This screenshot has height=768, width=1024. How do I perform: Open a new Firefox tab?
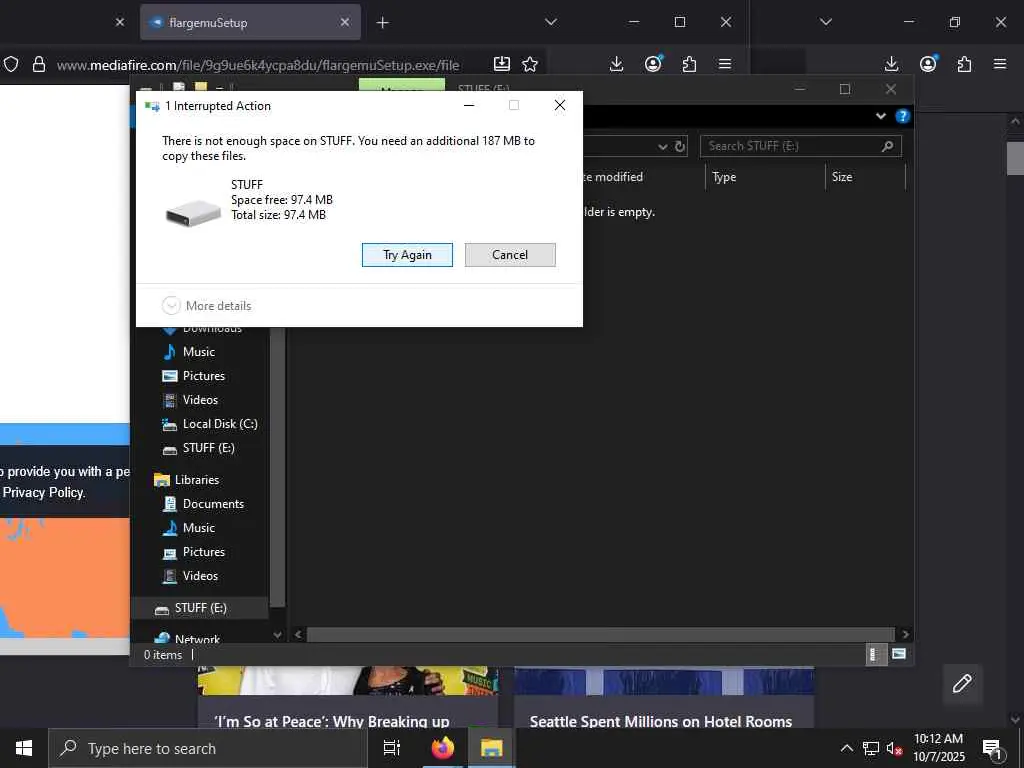click(383, 23)
